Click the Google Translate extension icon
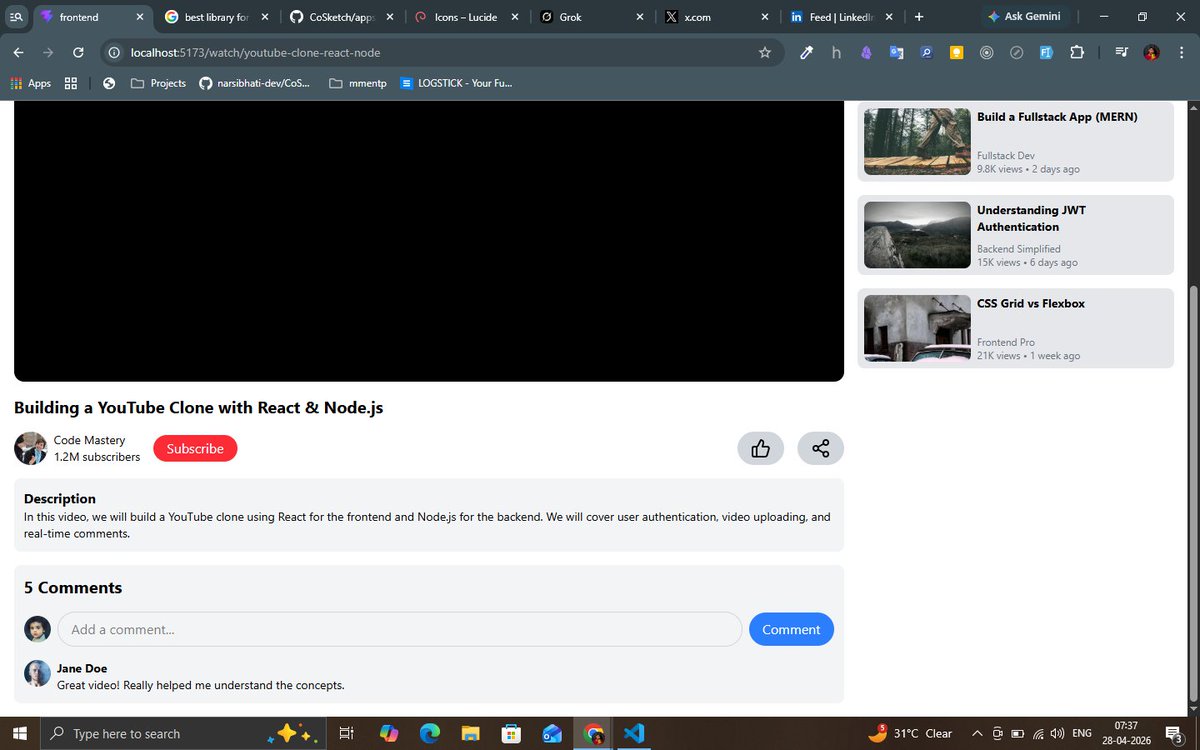The height and width of the screenshot is (750, 1200). point(897,53)
